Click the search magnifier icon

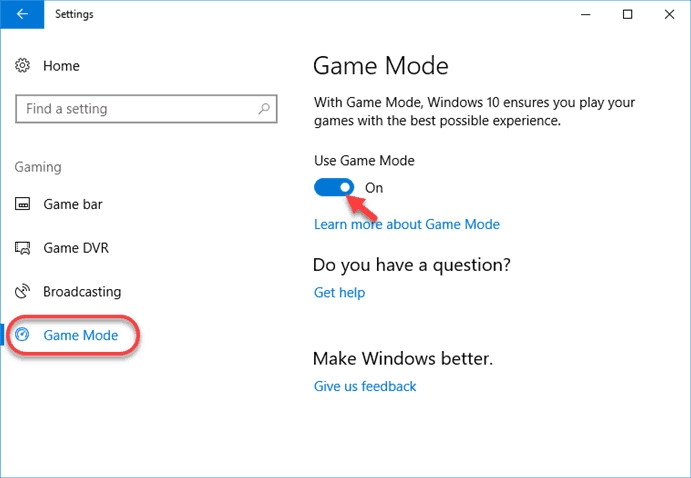(x=264, y=109)
